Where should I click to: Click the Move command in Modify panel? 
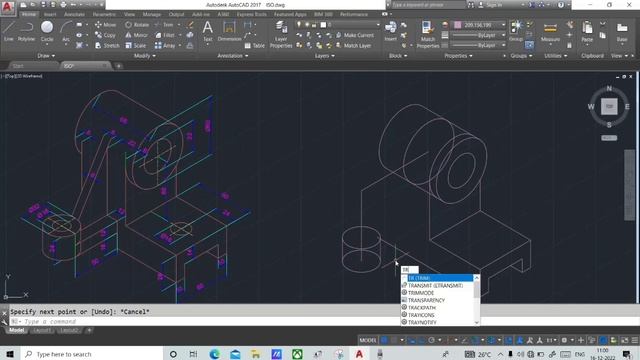pos(105,24)
